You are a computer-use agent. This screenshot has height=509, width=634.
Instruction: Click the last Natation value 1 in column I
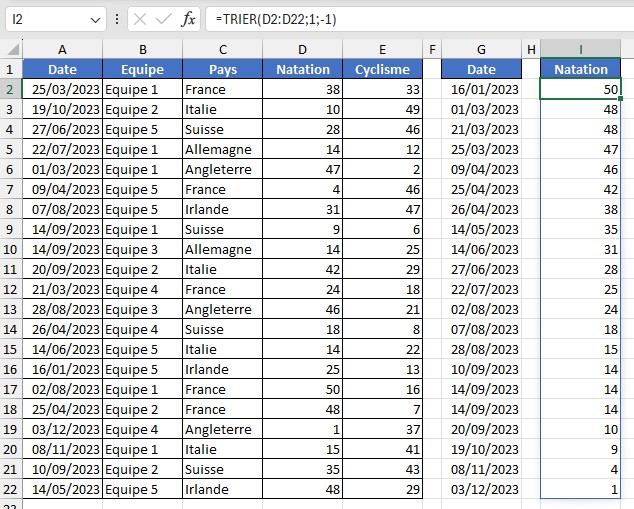580,489
